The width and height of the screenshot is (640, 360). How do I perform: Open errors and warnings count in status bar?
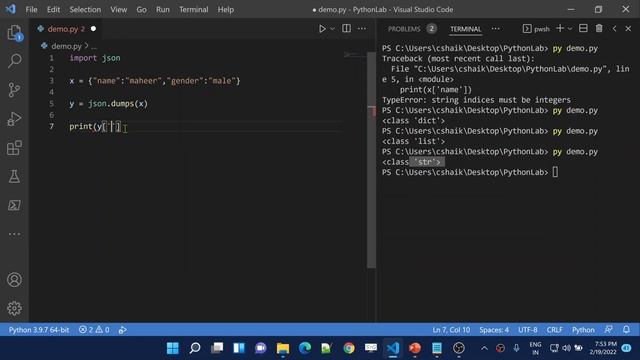[94, 330]
